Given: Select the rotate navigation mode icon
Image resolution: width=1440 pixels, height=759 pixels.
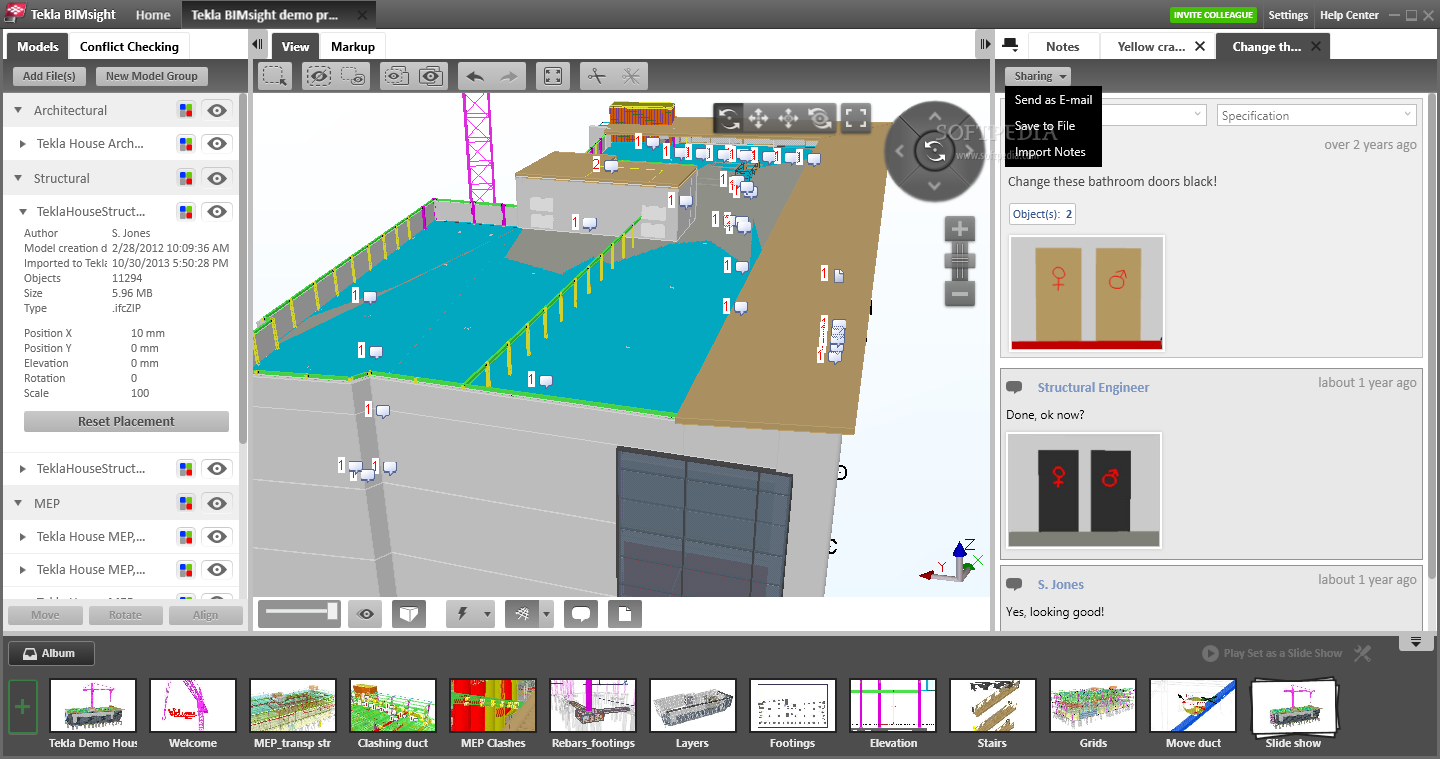Looking at the screenshot, I should [x=729, y=119].
